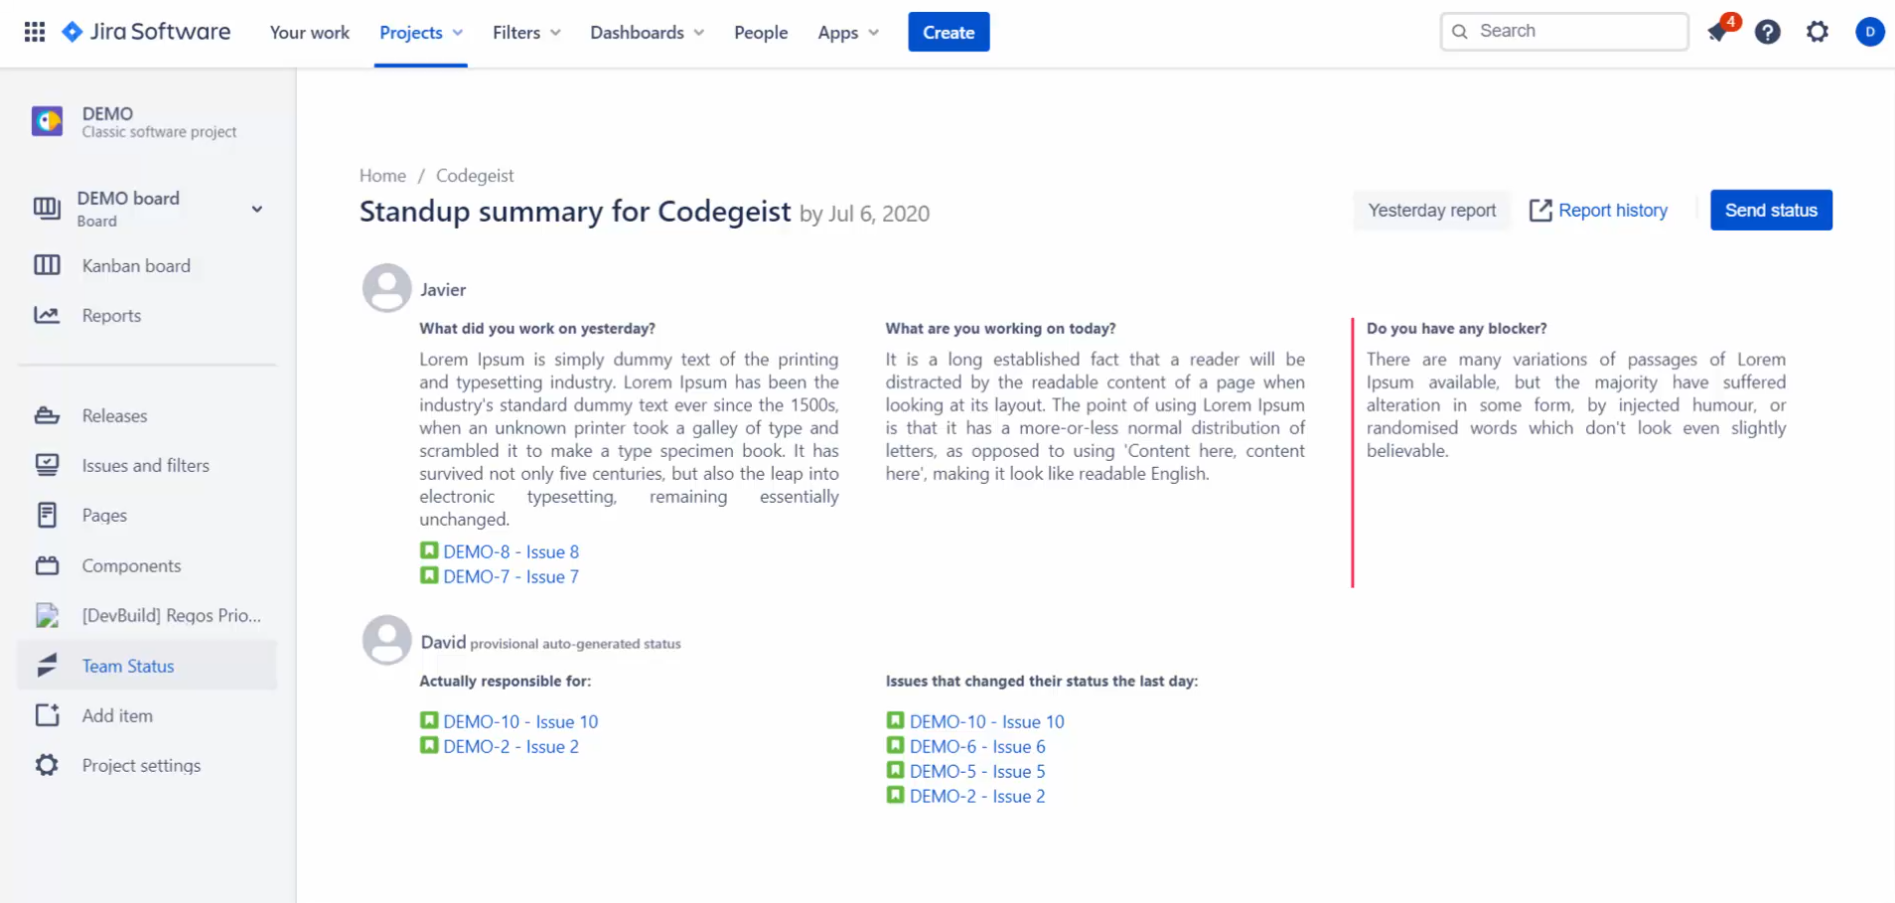Click the Report history external-link icon

pos(1541,210)
